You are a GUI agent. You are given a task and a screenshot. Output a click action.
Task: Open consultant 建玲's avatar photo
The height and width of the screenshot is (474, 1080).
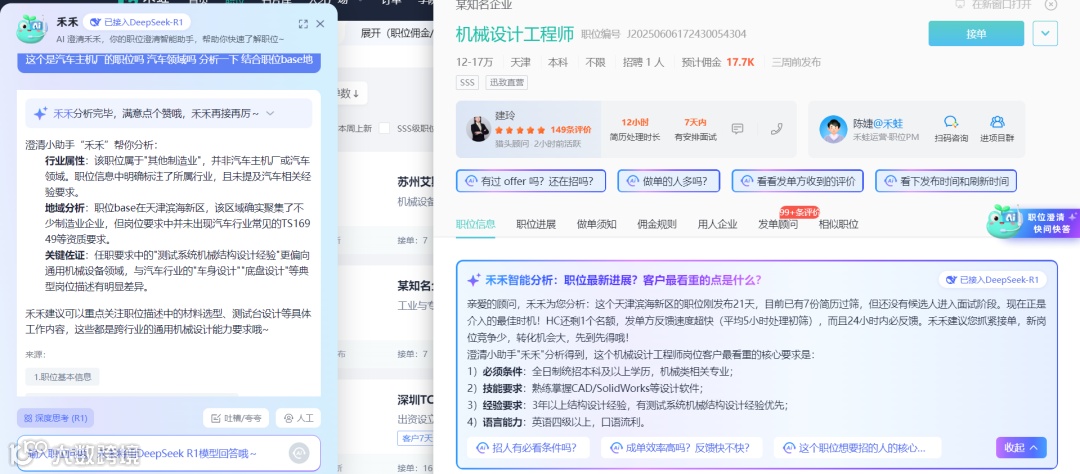(479, 129)
